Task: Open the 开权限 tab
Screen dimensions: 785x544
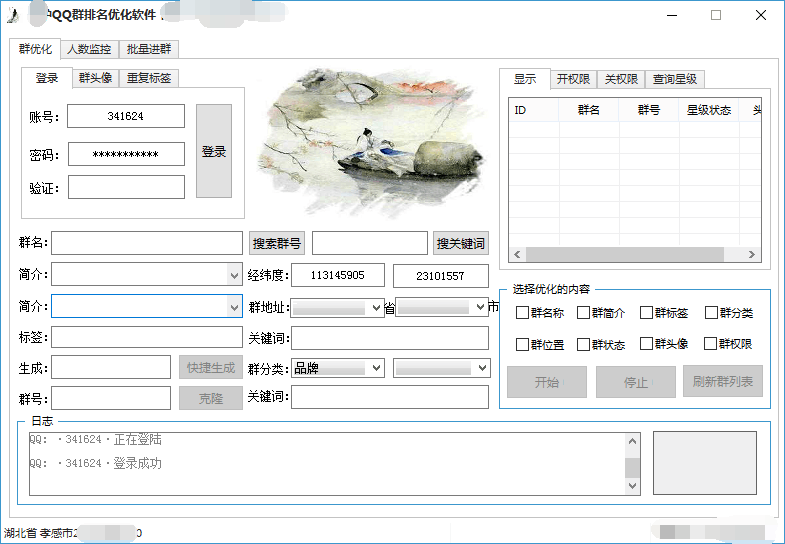Action: [x=573, y=79]
